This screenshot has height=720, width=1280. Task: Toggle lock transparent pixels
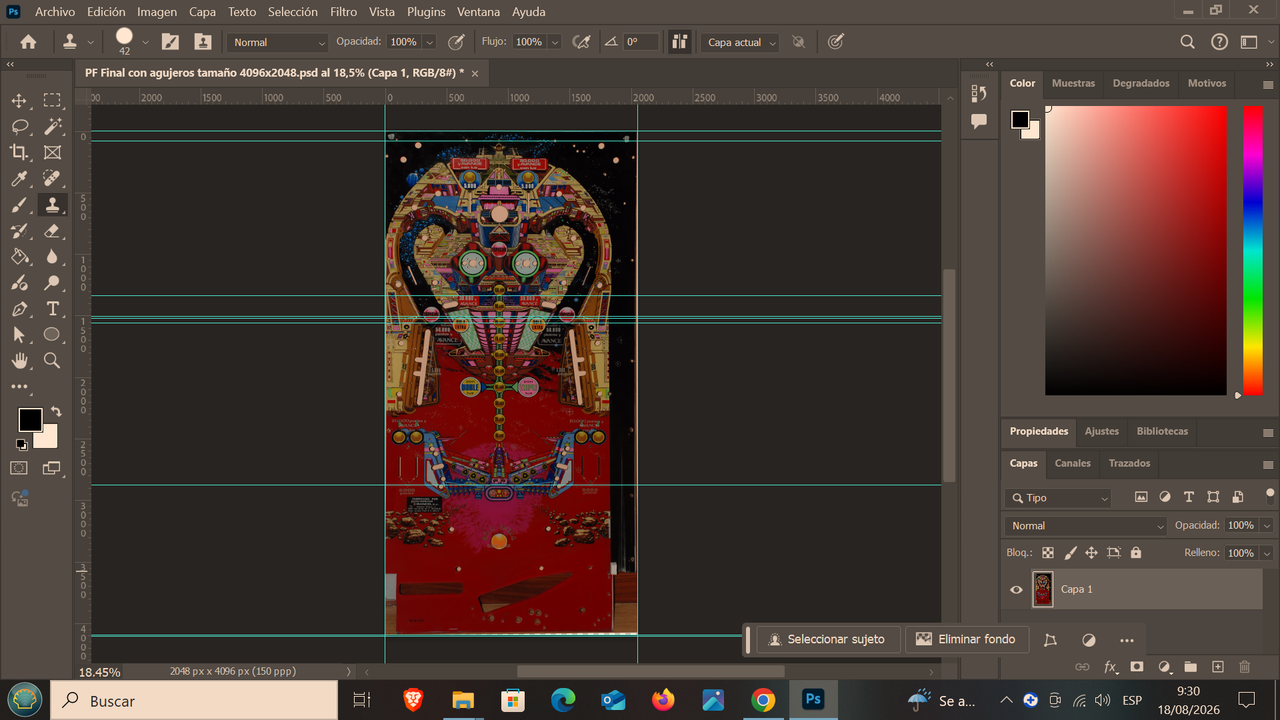(1048, 553)
